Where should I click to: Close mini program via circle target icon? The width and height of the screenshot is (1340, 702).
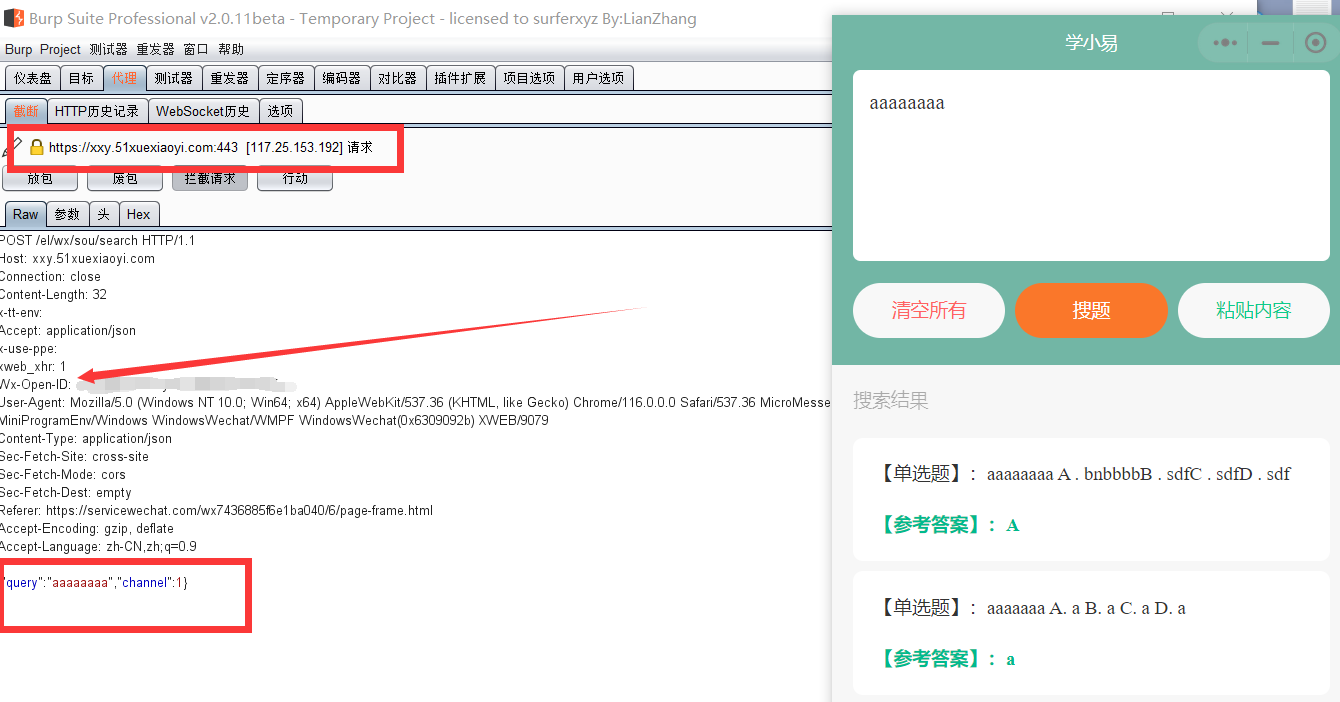pos(1315,43)
